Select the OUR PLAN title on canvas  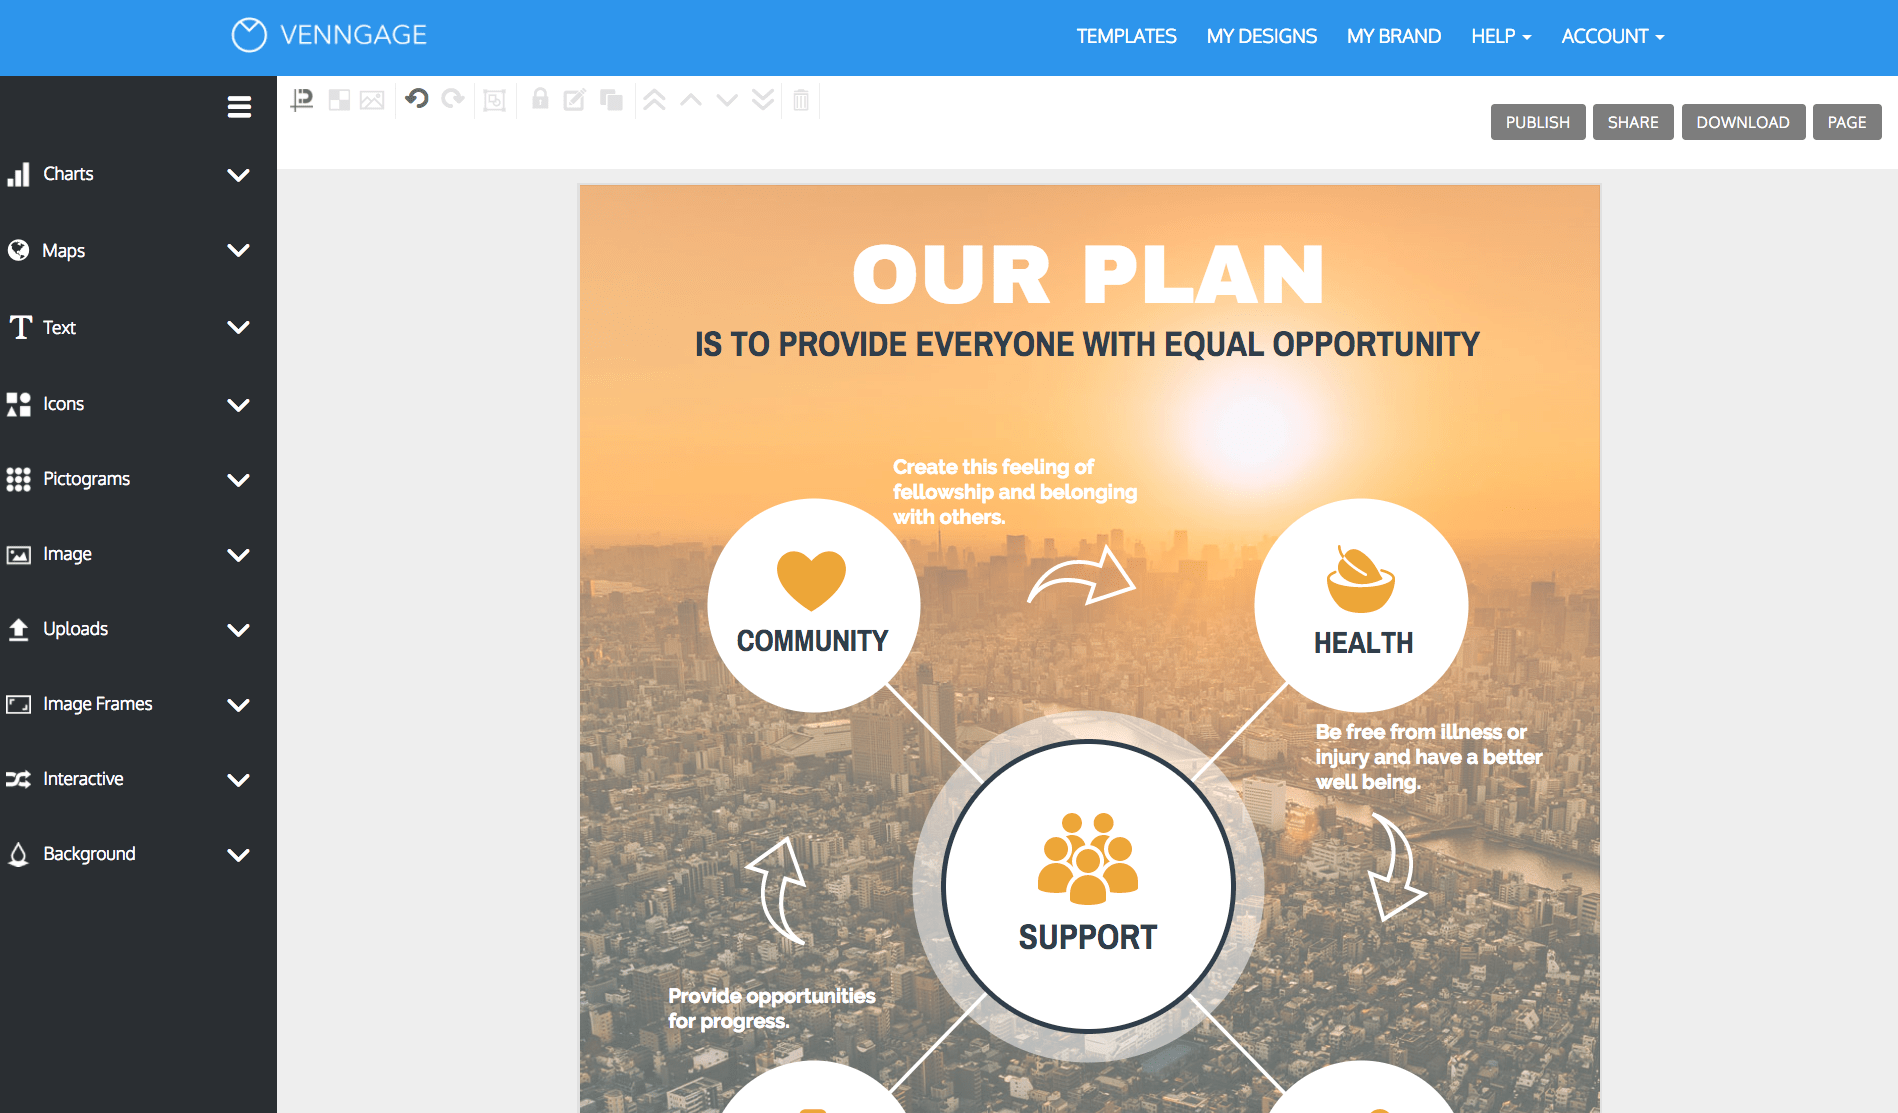[x=1088, y=274]
